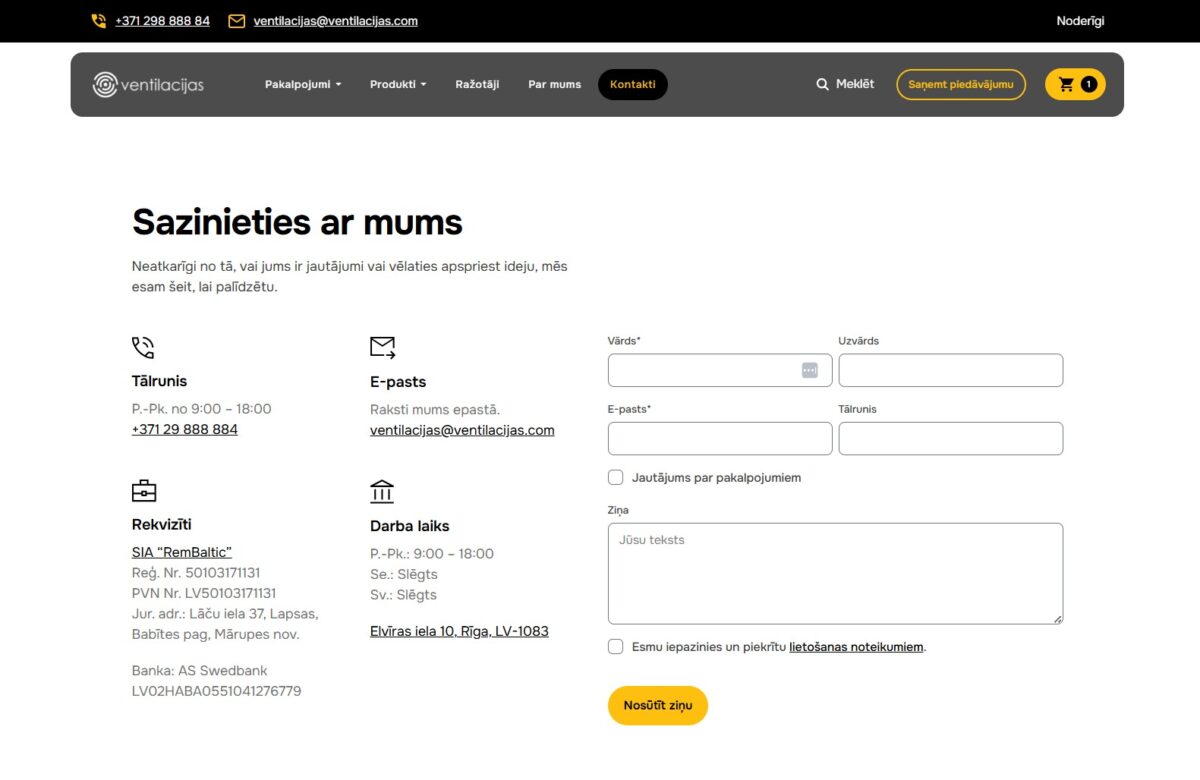Click the briefcase icon above Rekvizīti

coord(144,491)
